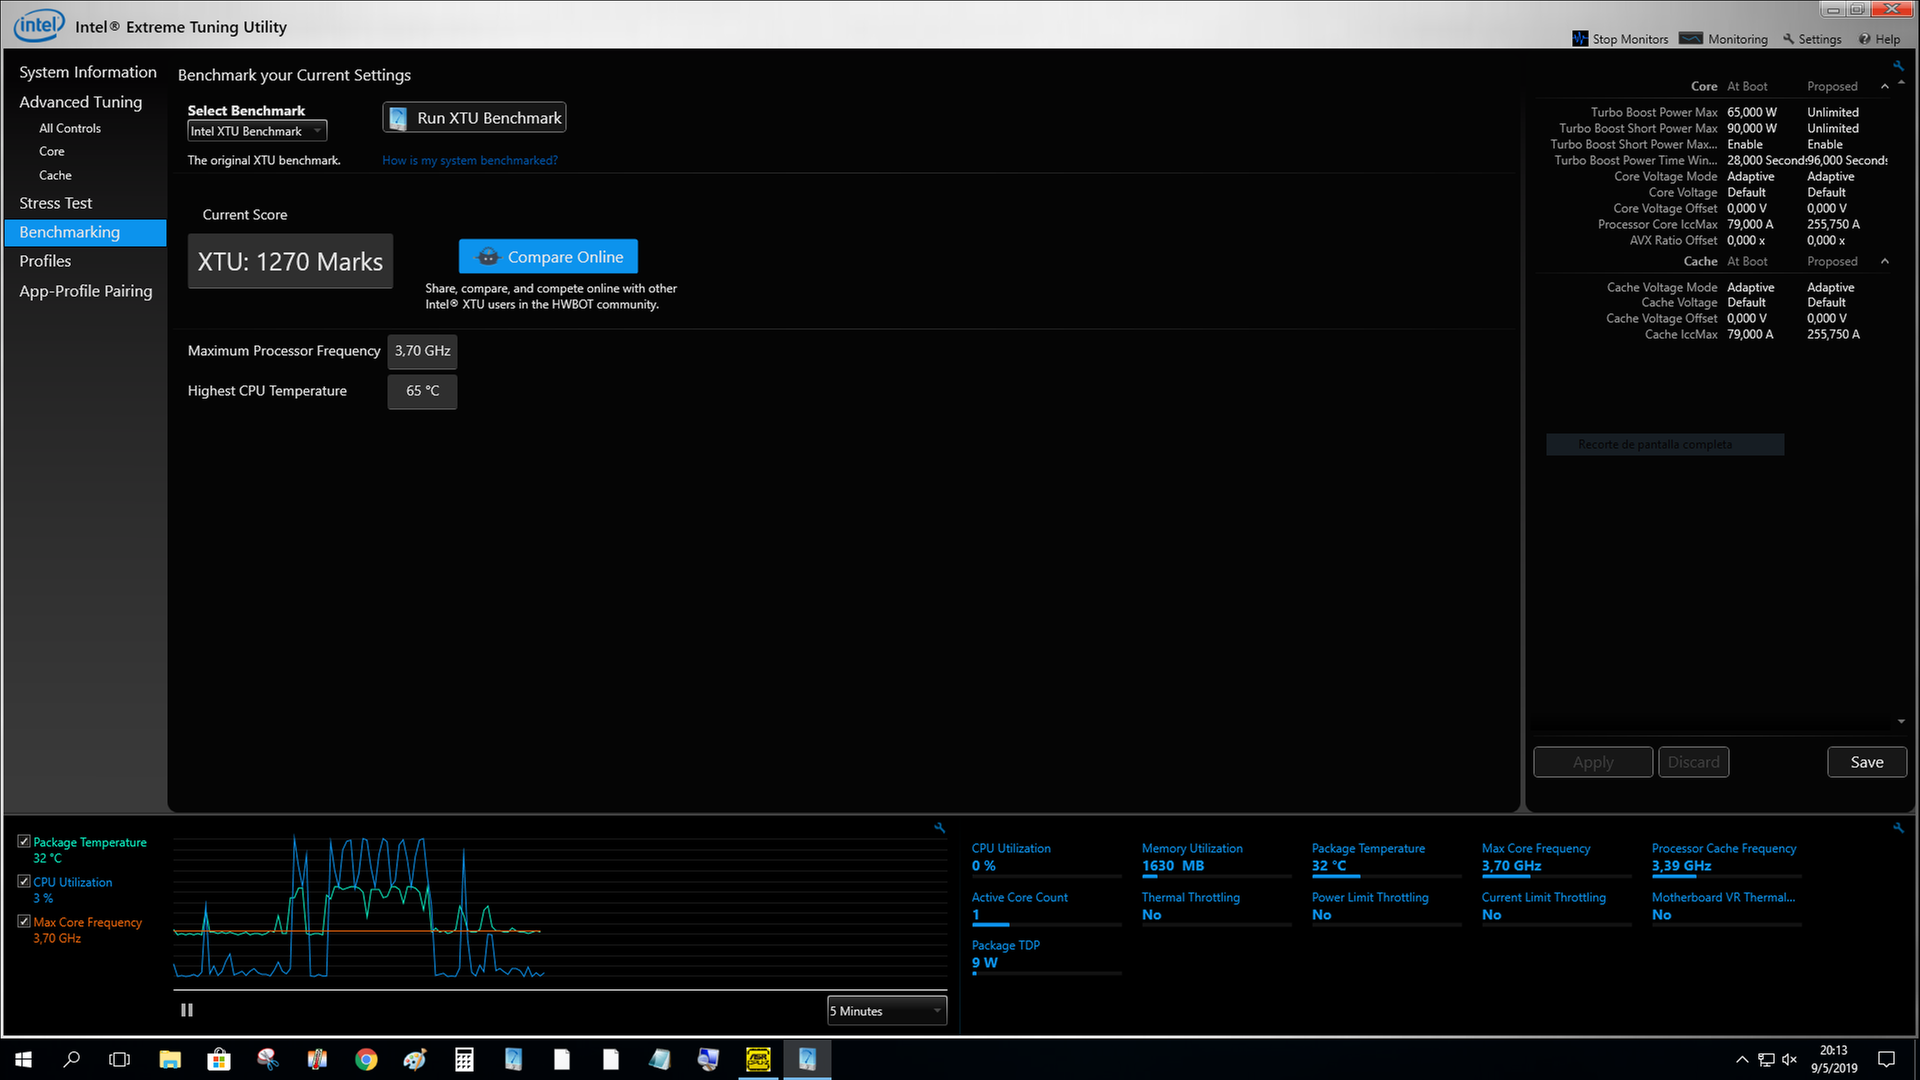Click the XTU: 1270 Marks score box
This screenshot has width=1920, height=1080.
click(290, 262)
